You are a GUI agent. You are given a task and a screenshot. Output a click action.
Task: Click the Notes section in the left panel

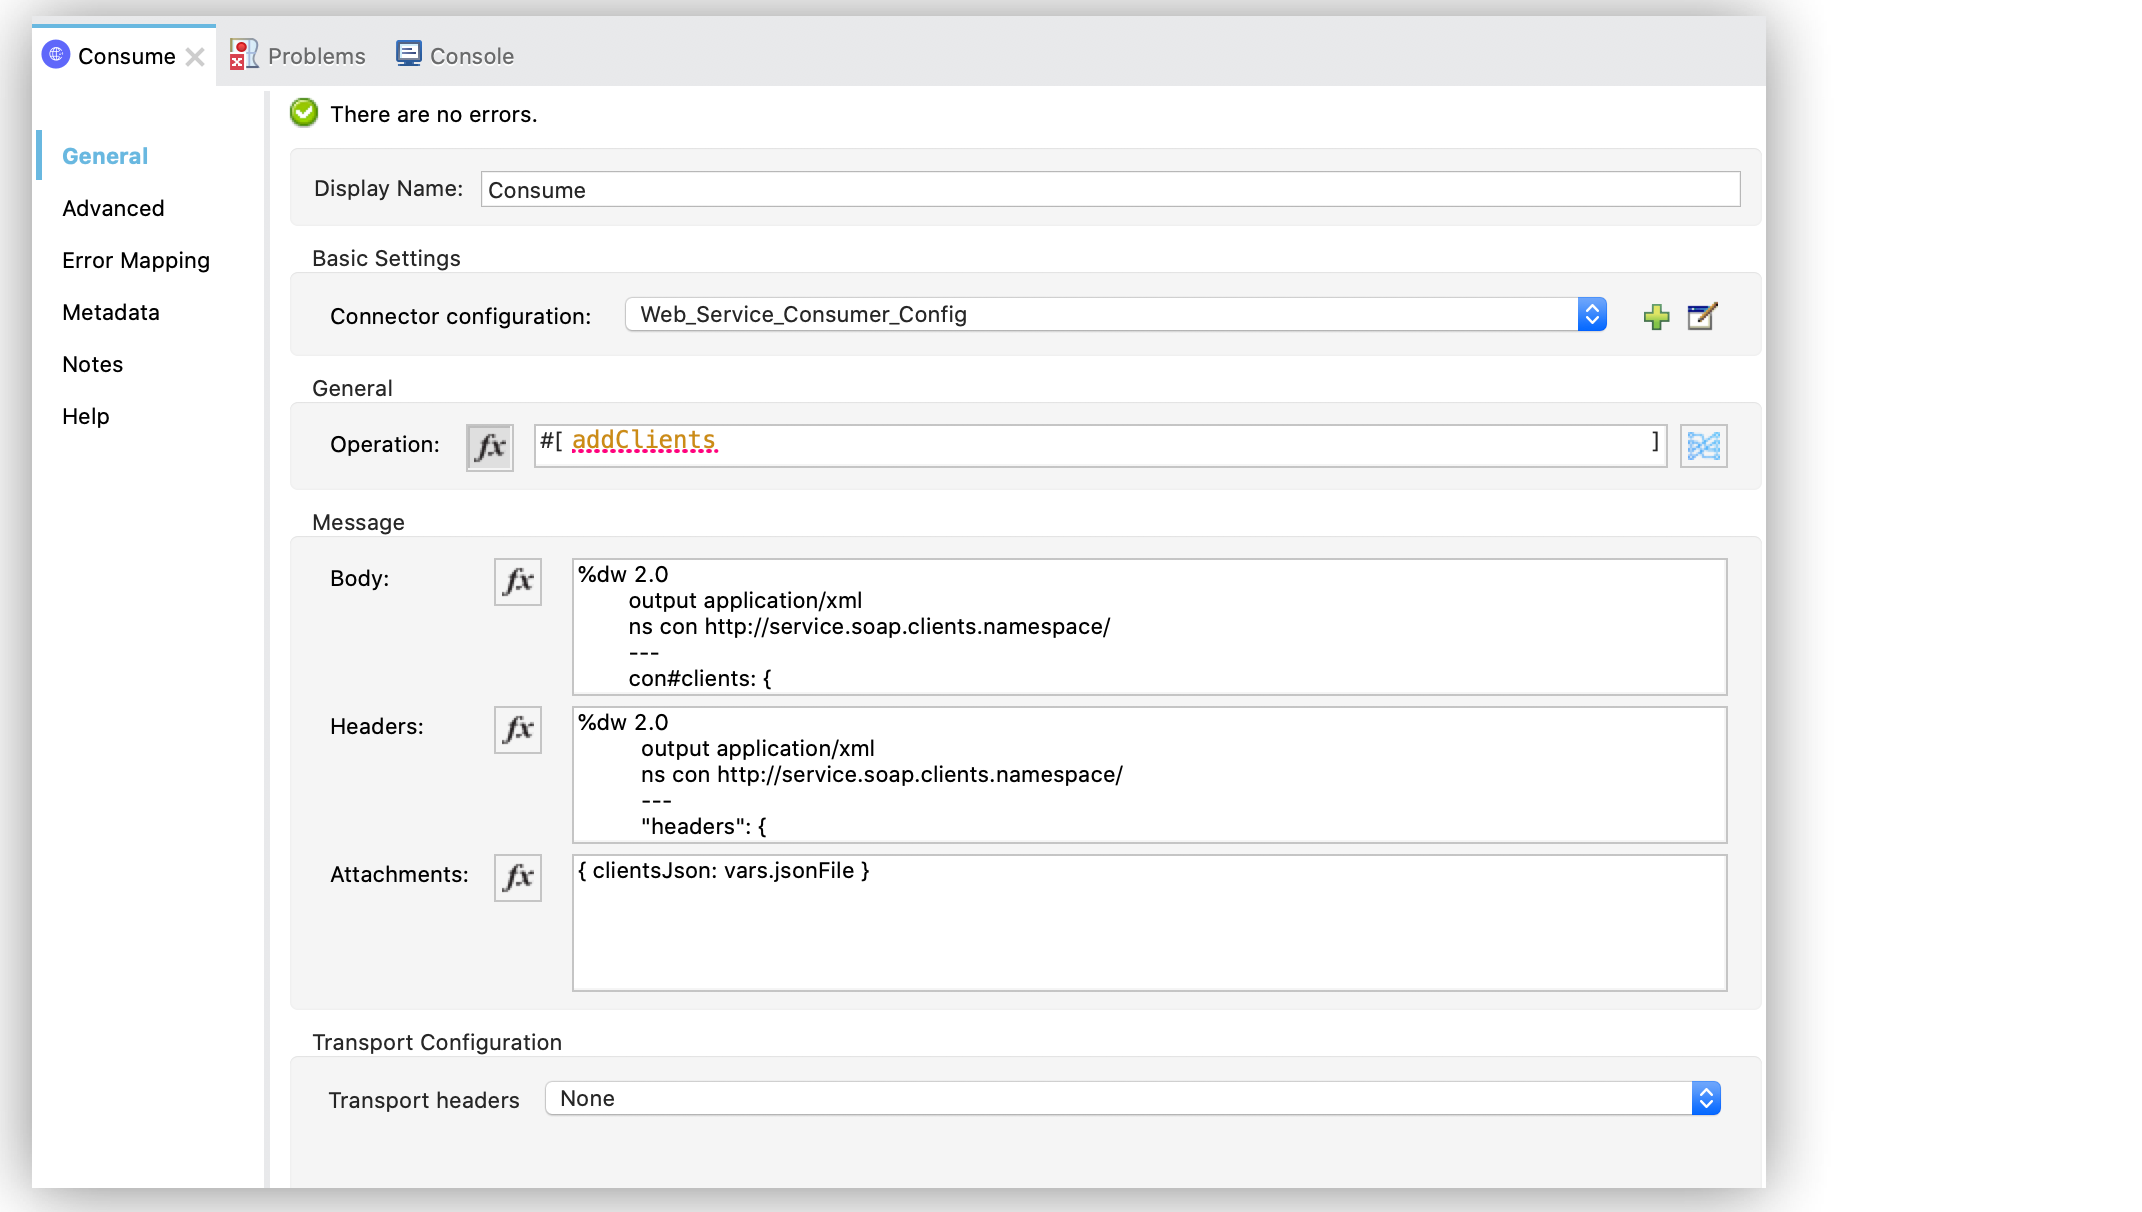point(91,363)
